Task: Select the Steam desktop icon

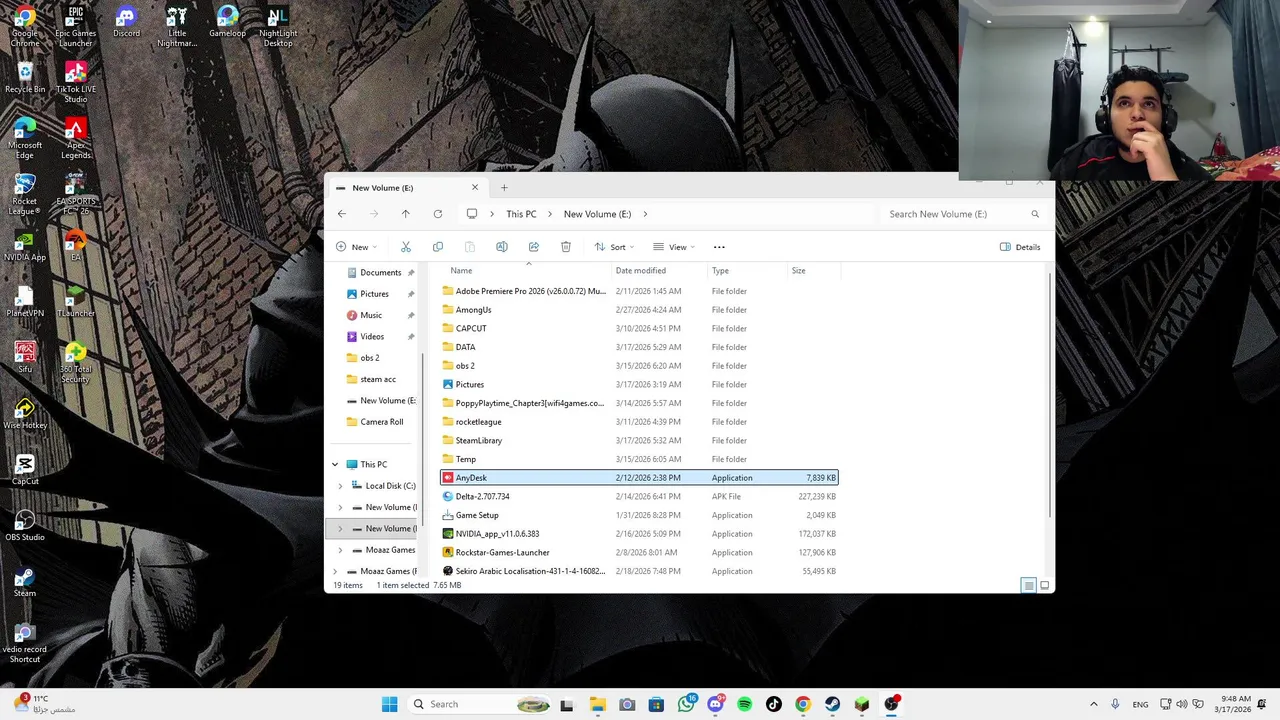Action: (25, 582)
